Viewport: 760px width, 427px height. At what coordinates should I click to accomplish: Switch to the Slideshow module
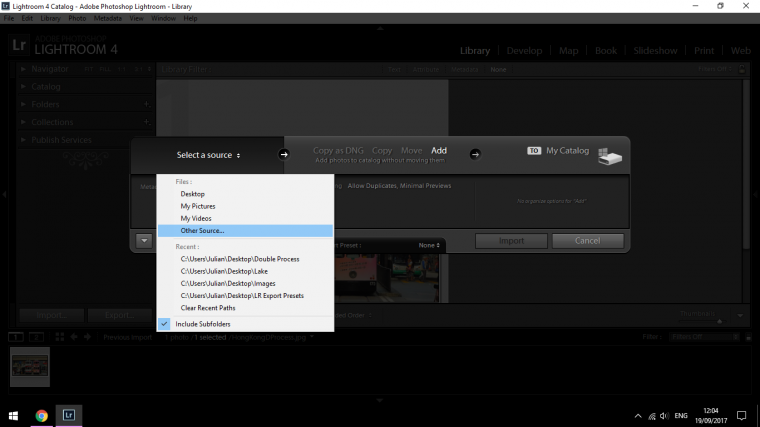click(655, 50)
